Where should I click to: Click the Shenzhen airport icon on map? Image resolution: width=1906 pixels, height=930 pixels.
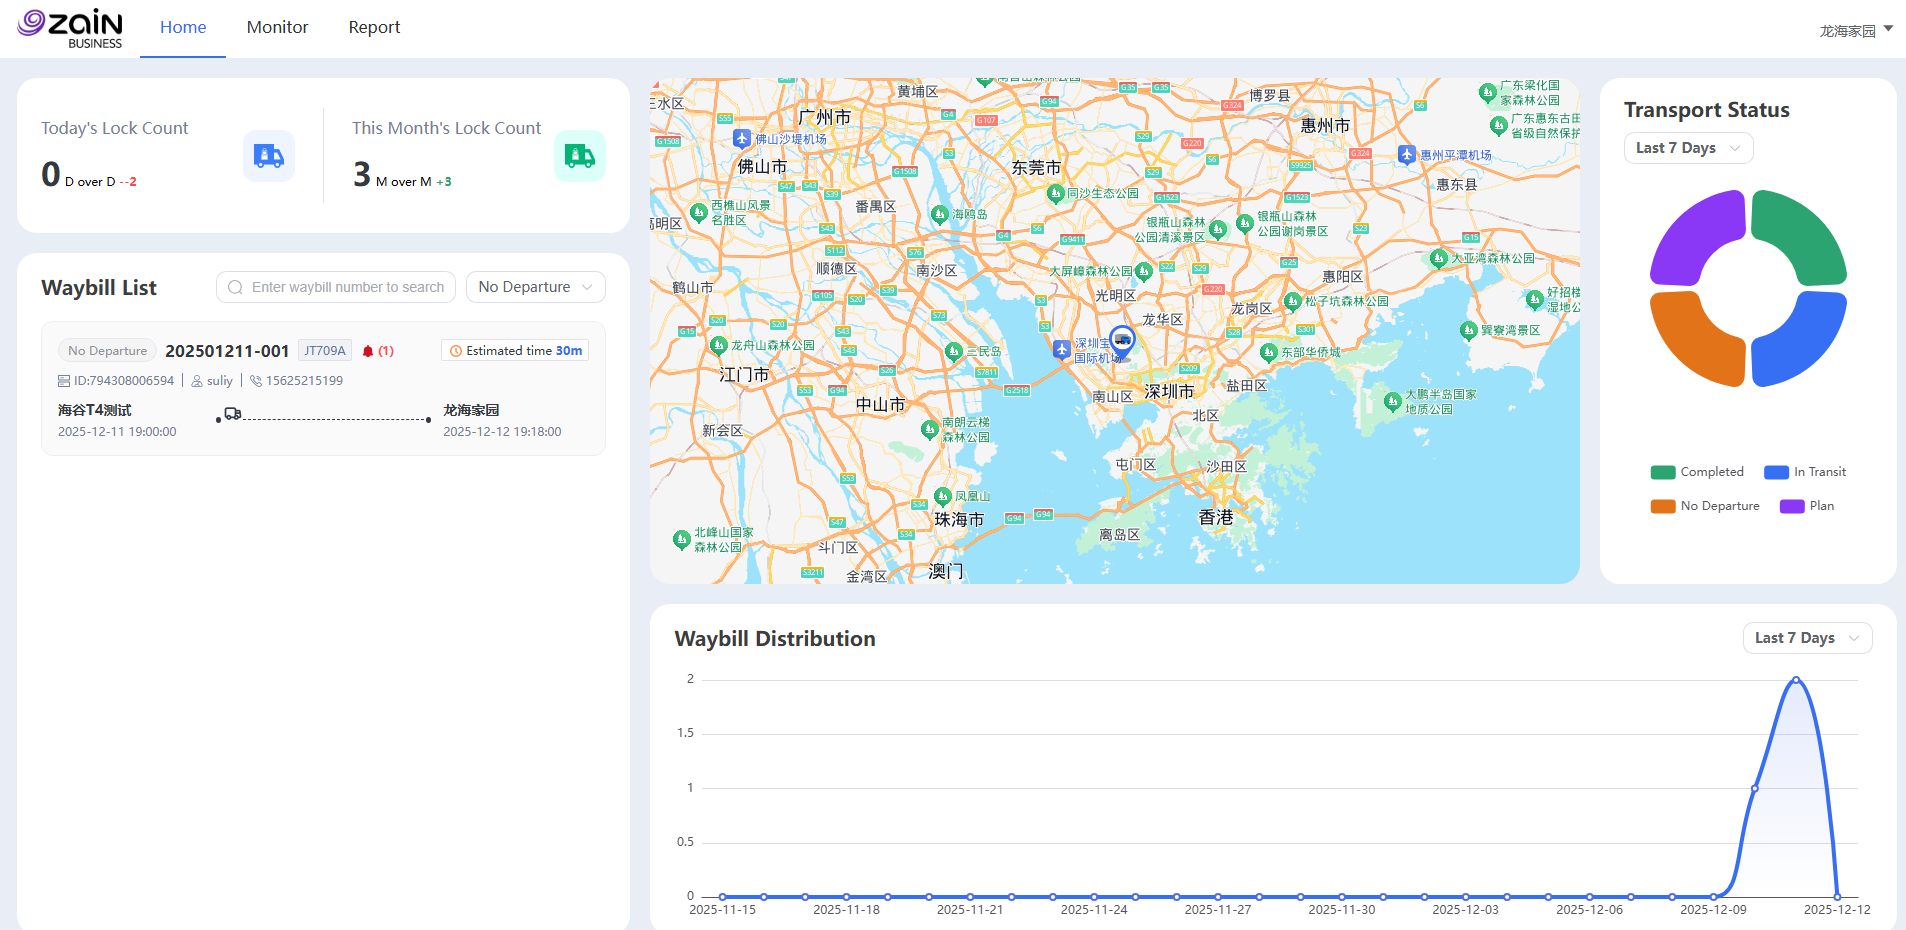1062,349
